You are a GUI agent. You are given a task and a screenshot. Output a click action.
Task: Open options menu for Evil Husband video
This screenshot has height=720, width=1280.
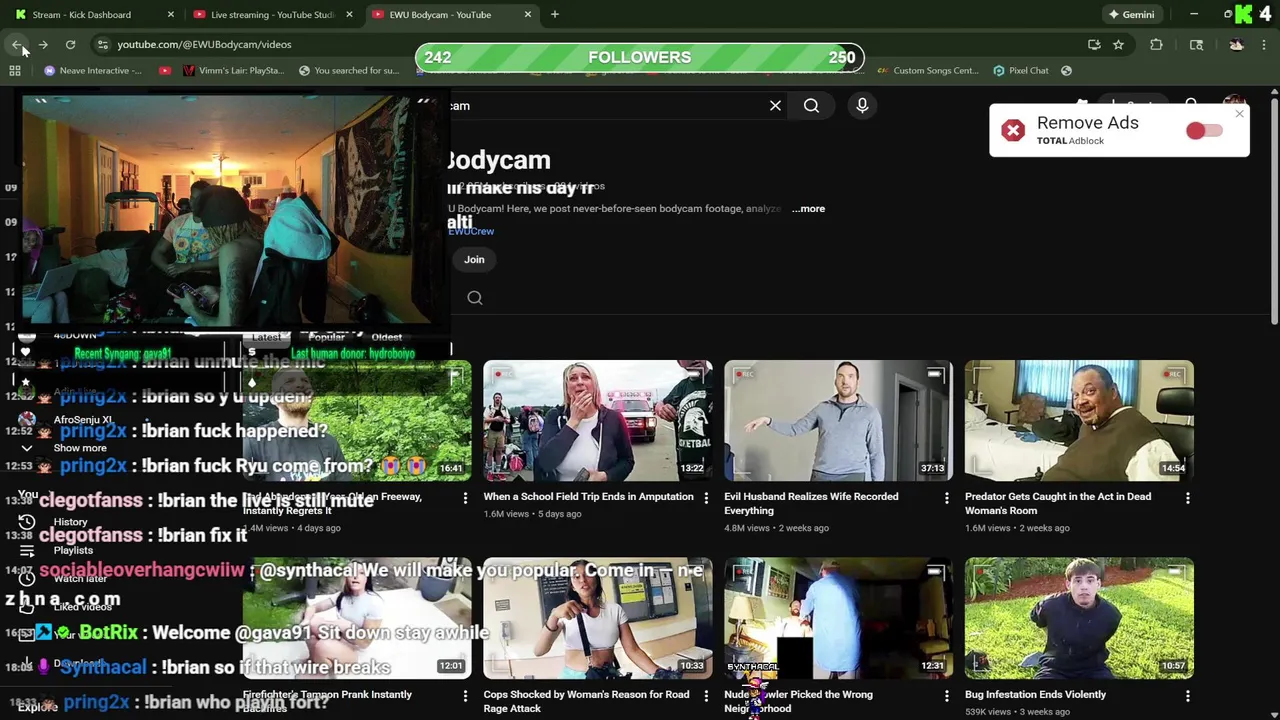947,497
